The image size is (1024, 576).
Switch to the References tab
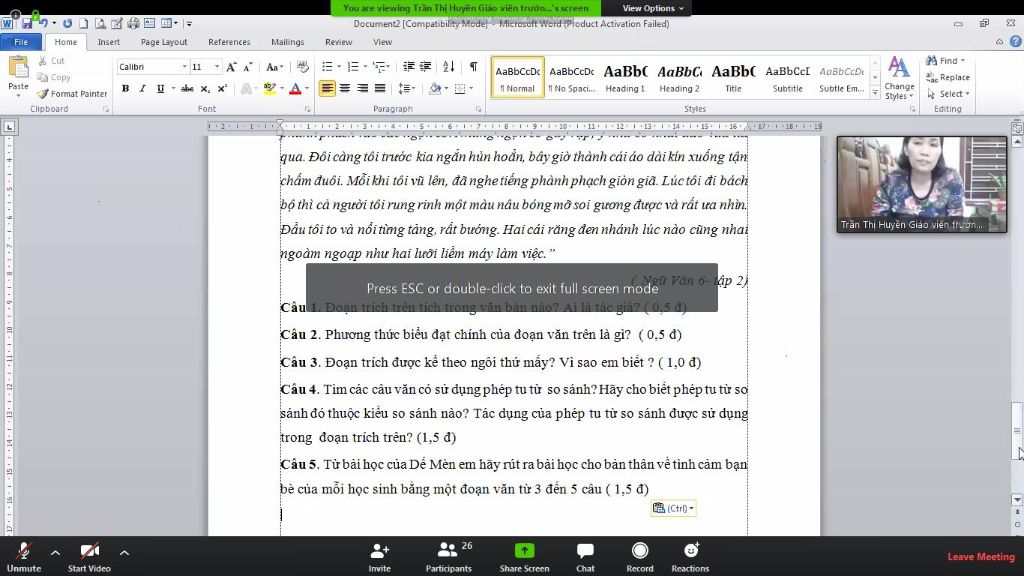[x=229, y=42]
